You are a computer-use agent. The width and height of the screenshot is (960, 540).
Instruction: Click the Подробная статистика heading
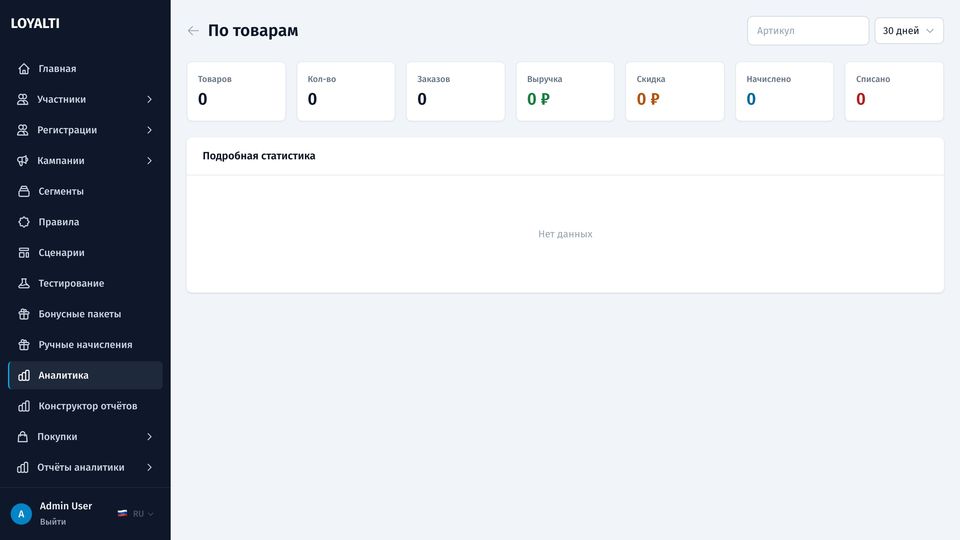[259, 156]
